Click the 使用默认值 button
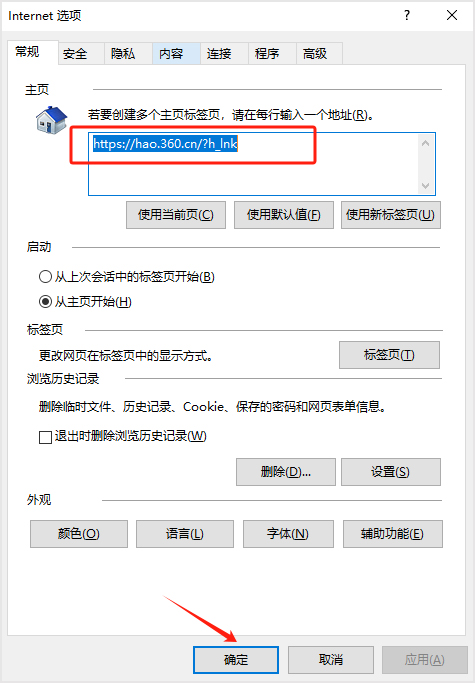The height and width of the screenshot is (683, 475). coord(284,215)
